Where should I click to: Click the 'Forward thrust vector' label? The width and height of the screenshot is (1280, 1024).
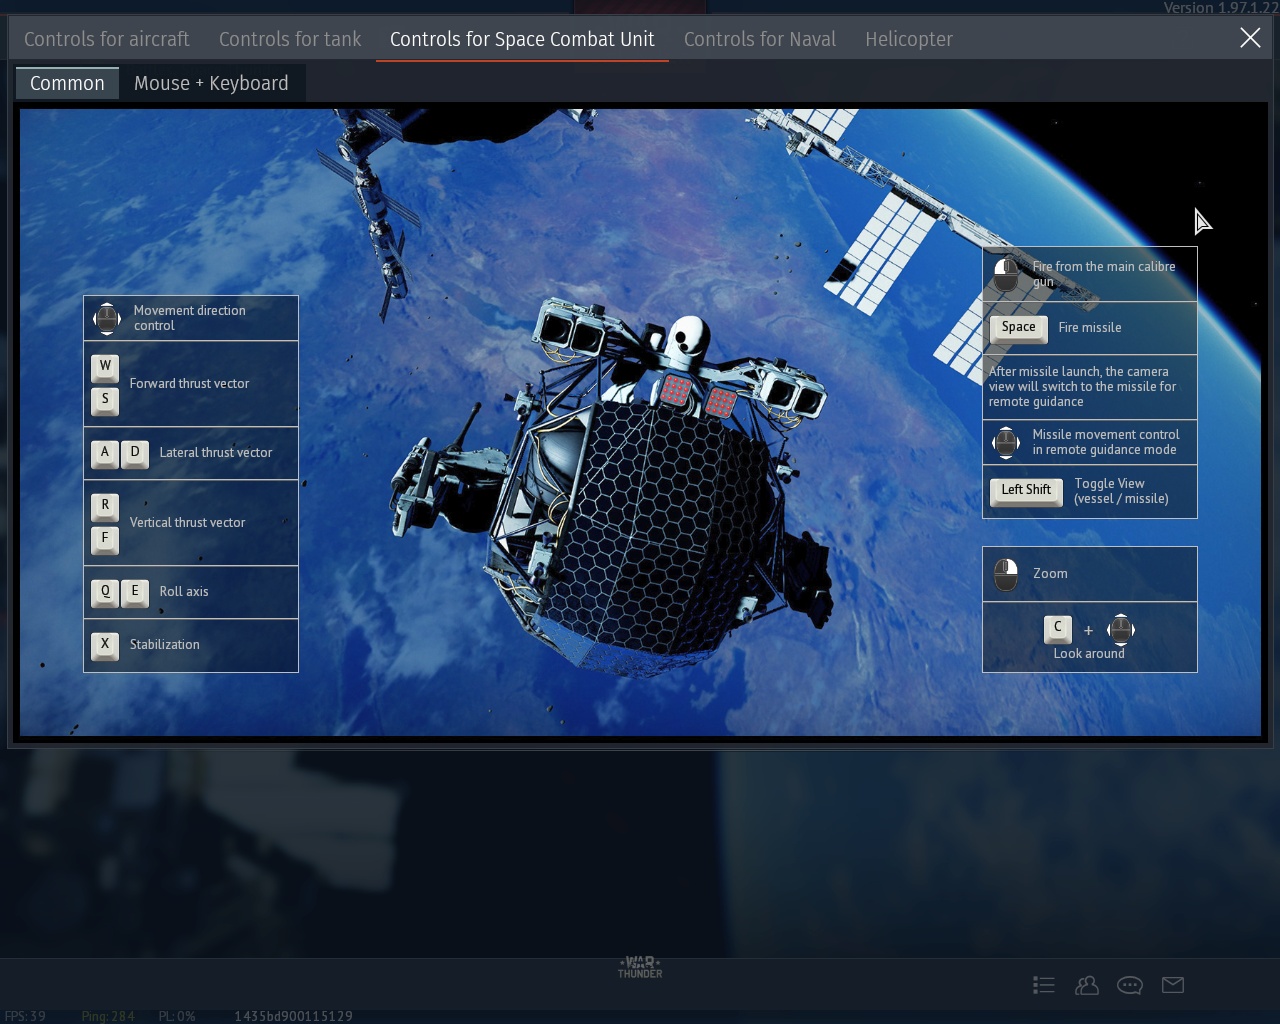189,384
